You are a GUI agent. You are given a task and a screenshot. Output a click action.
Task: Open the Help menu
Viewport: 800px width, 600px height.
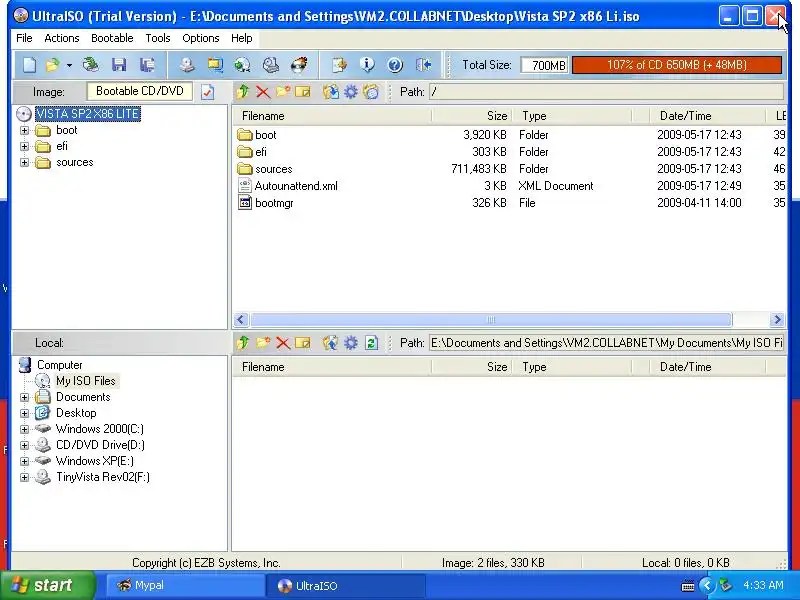(241, 38)
